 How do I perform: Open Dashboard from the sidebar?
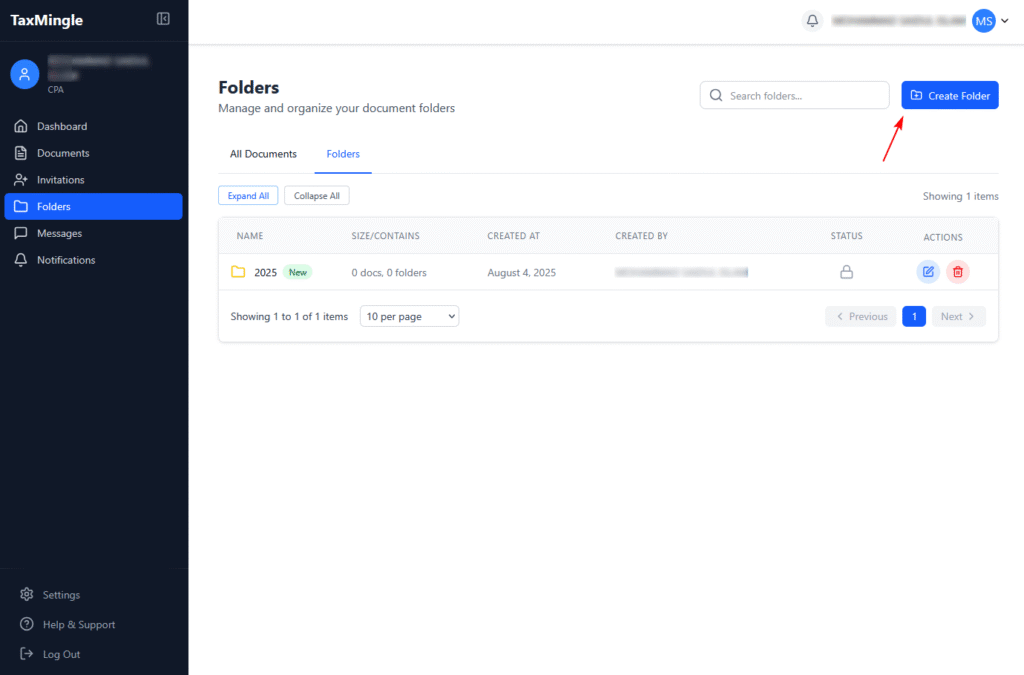coord(62,127)
